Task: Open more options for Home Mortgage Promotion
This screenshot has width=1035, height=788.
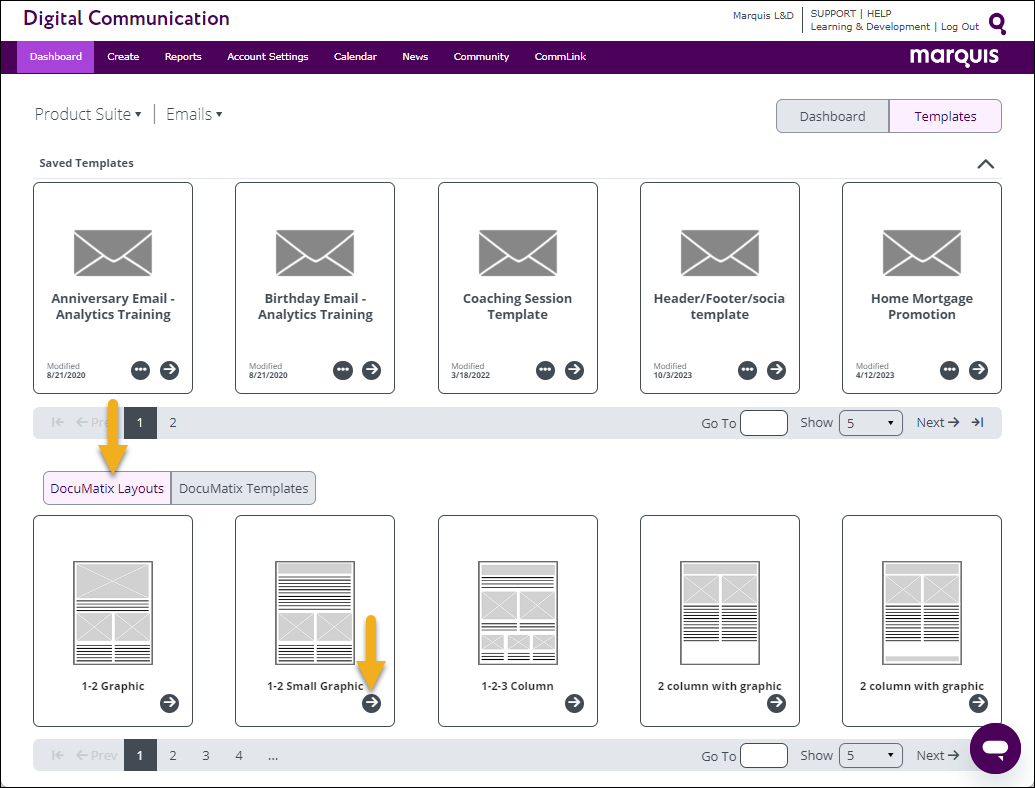Action: [x=949, y=370]
